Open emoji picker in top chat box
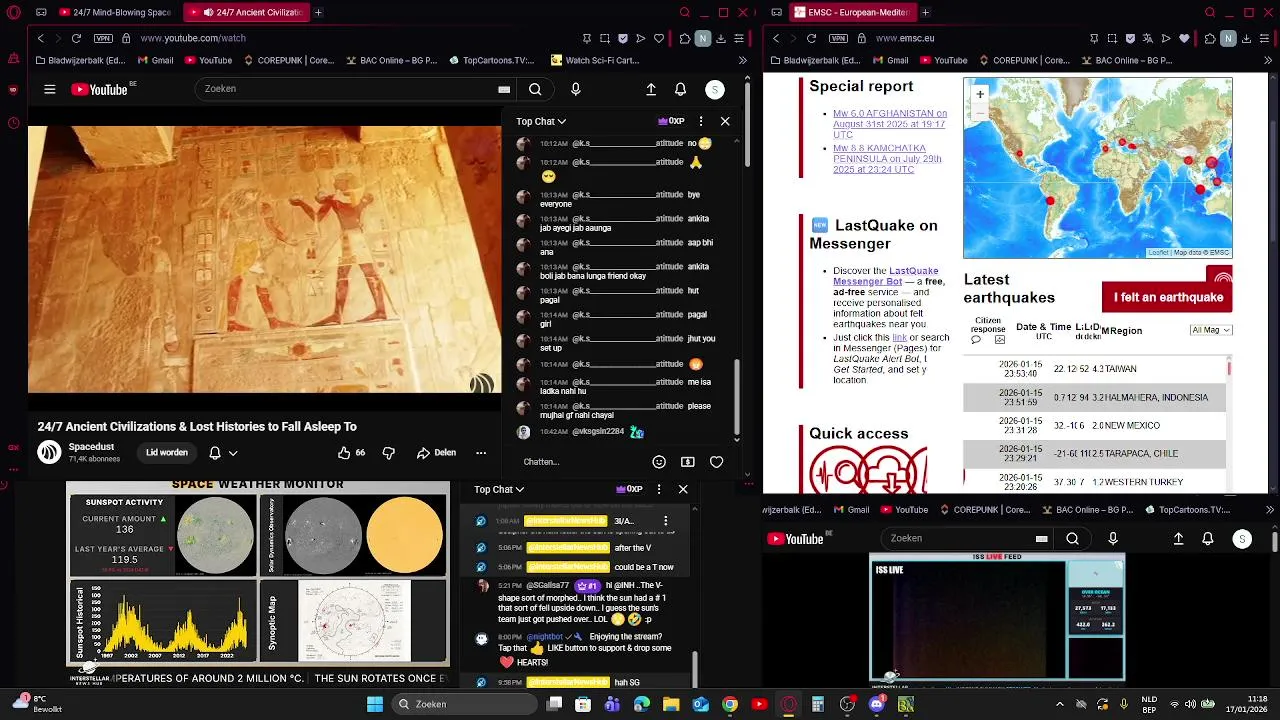This screenshot has height=720, width=1280. coord(658,462)
